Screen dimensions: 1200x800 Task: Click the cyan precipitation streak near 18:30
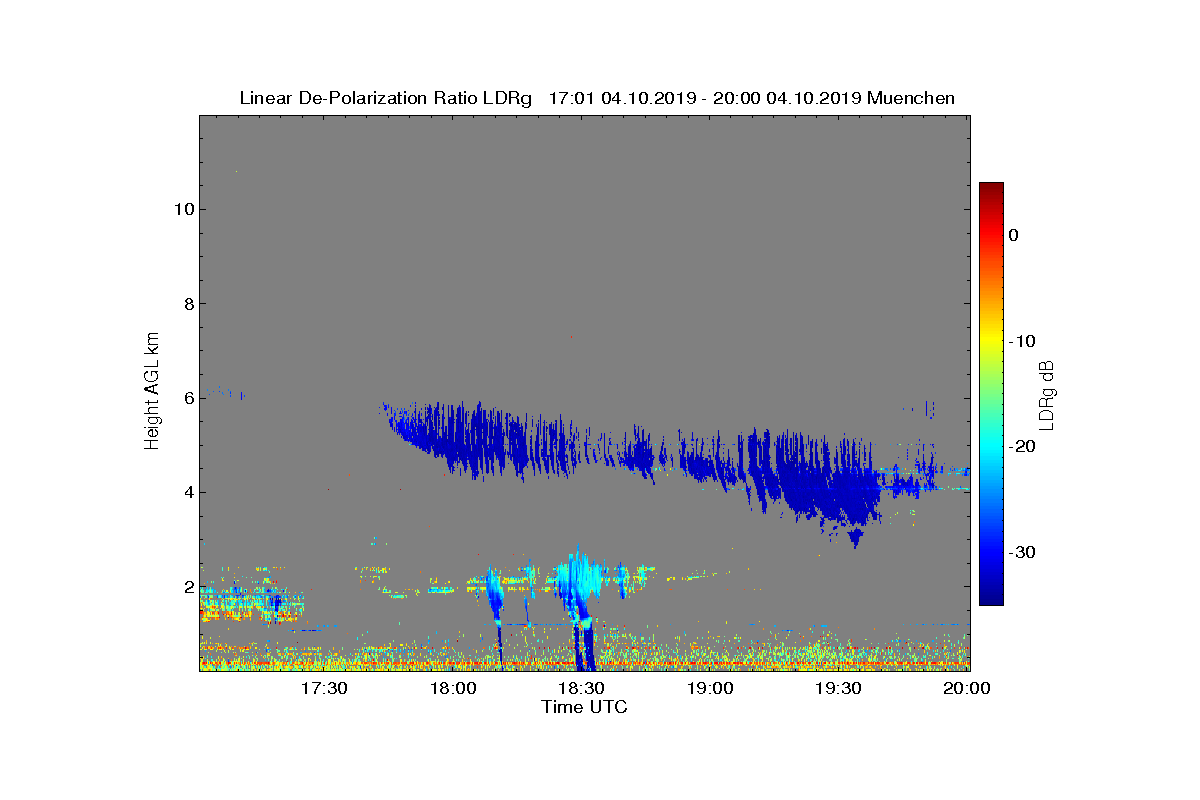click(577, 580)
